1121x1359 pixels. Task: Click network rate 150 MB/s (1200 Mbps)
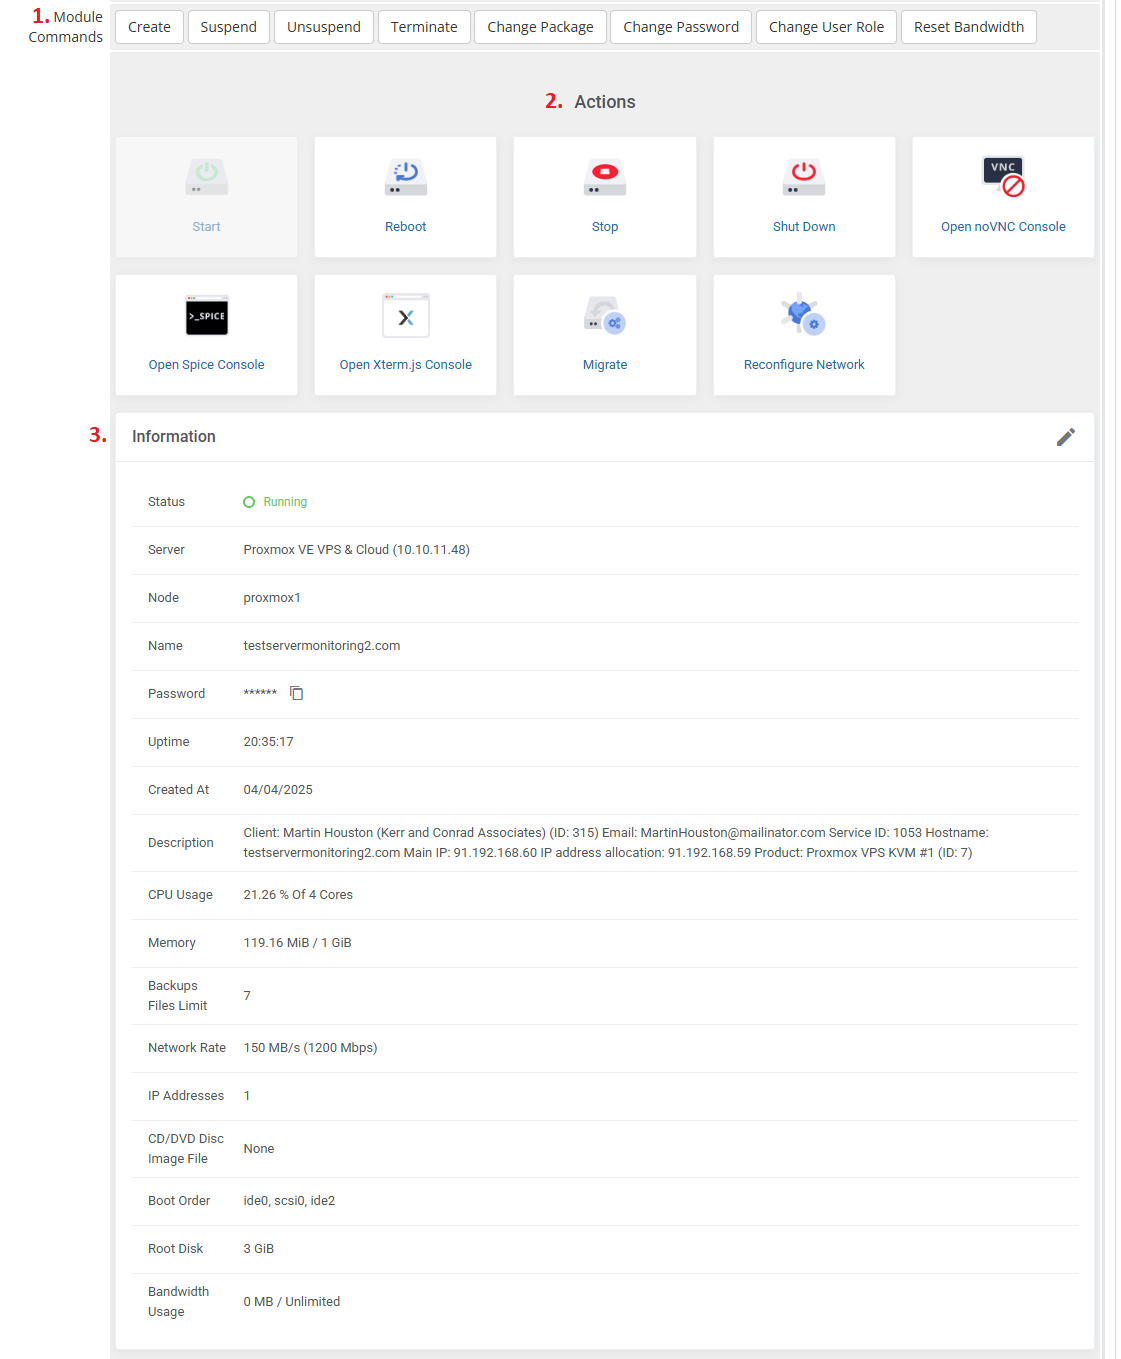click(310, 1048)
